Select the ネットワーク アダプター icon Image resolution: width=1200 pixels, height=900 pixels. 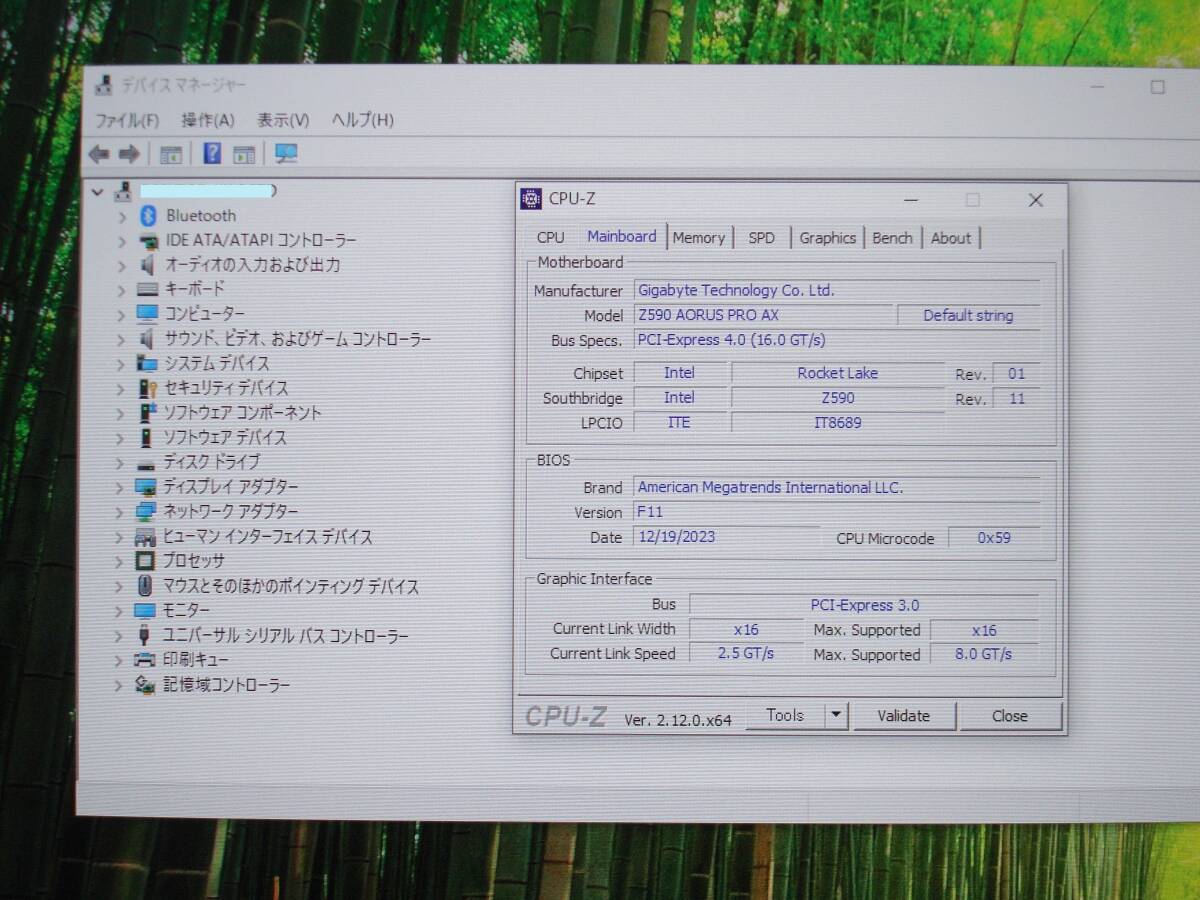[146, 512]
